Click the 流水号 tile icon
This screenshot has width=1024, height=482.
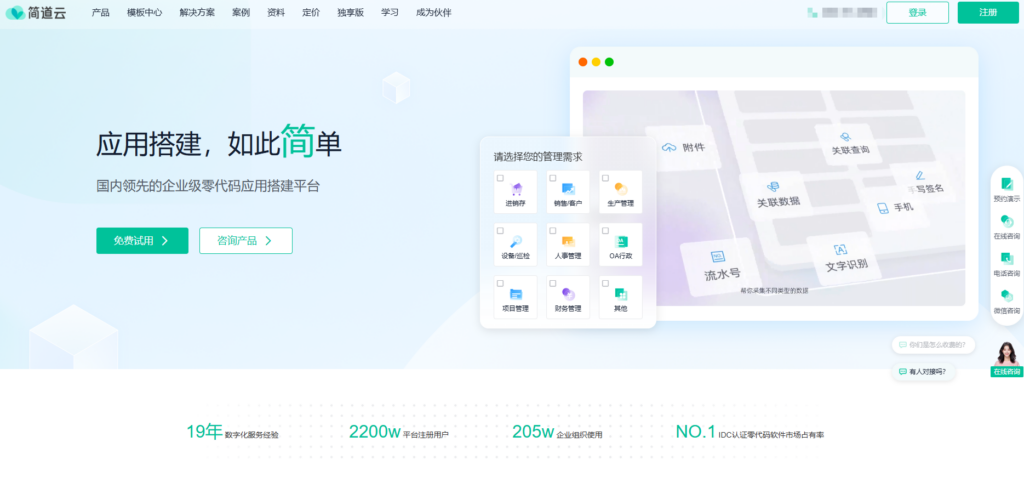pos(718,257)
